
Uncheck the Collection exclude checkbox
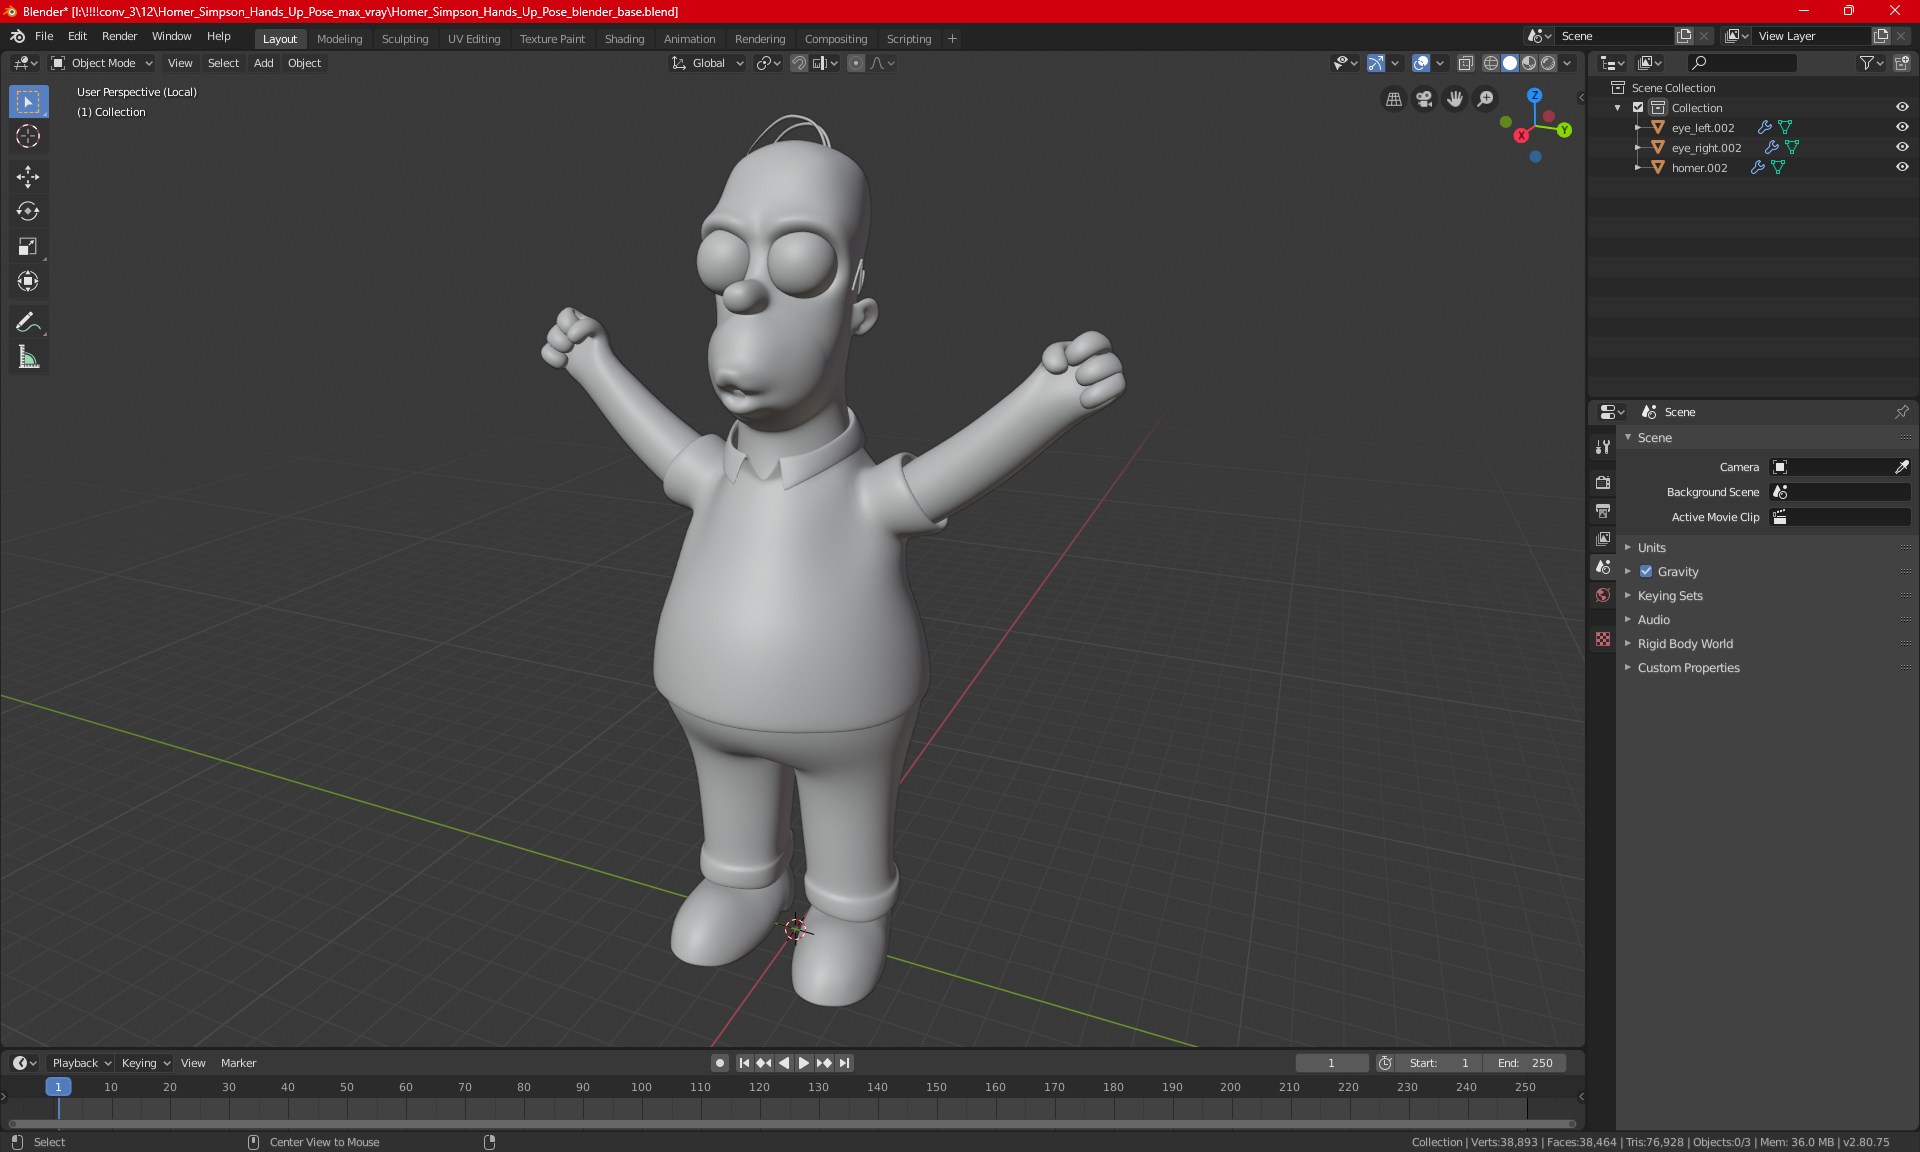[1638, 107]
